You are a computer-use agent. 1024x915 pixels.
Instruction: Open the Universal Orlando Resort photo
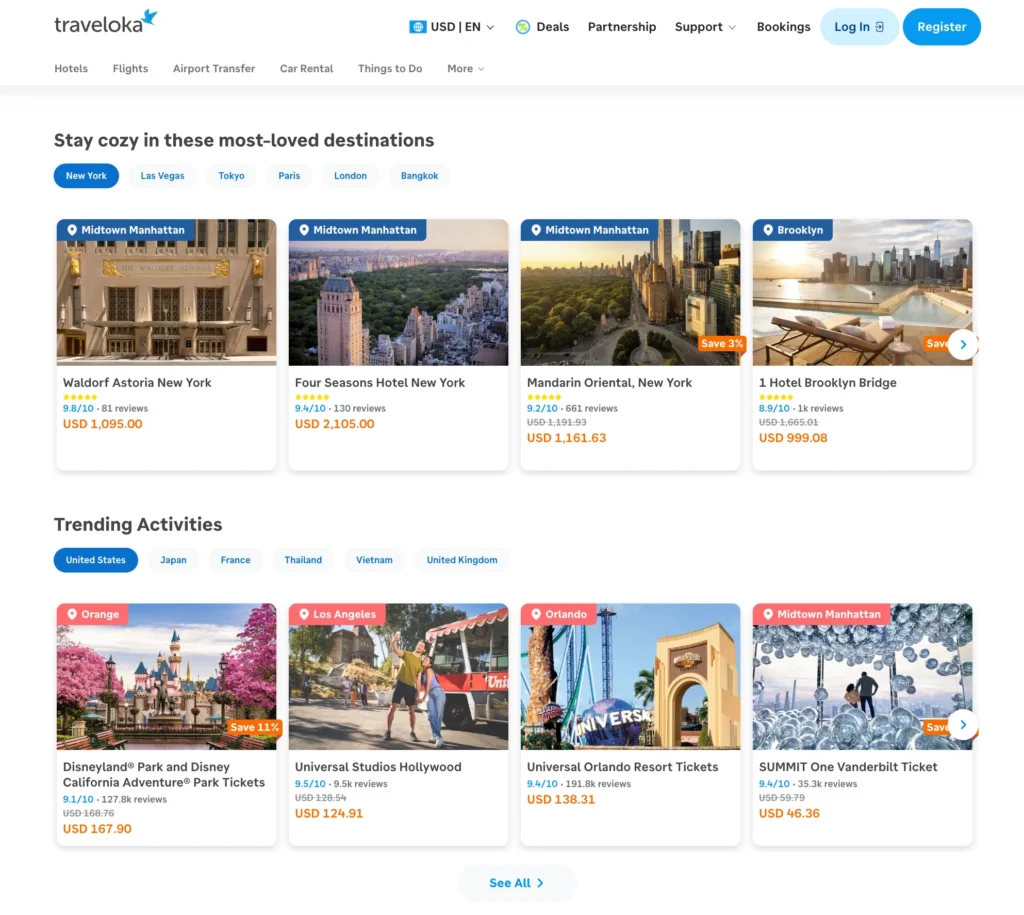coord(630,679)
